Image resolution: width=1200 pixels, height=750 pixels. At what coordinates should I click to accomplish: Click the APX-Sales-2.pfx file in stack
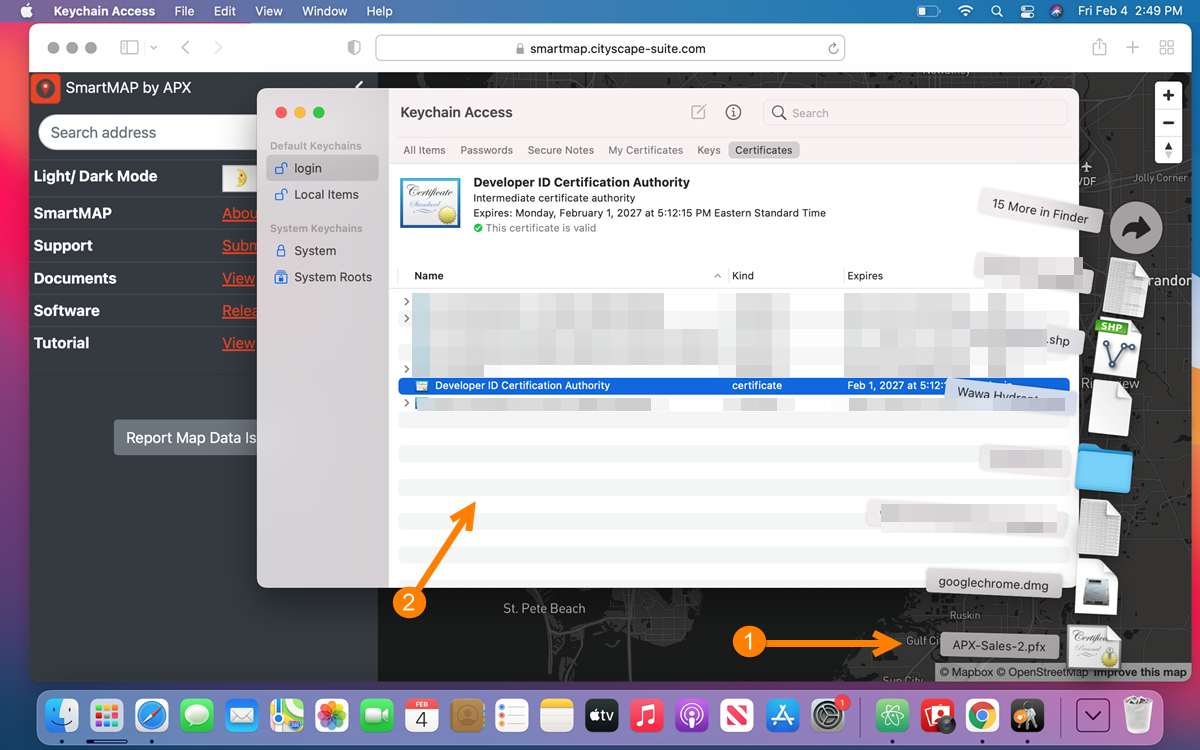click(999, 646)
